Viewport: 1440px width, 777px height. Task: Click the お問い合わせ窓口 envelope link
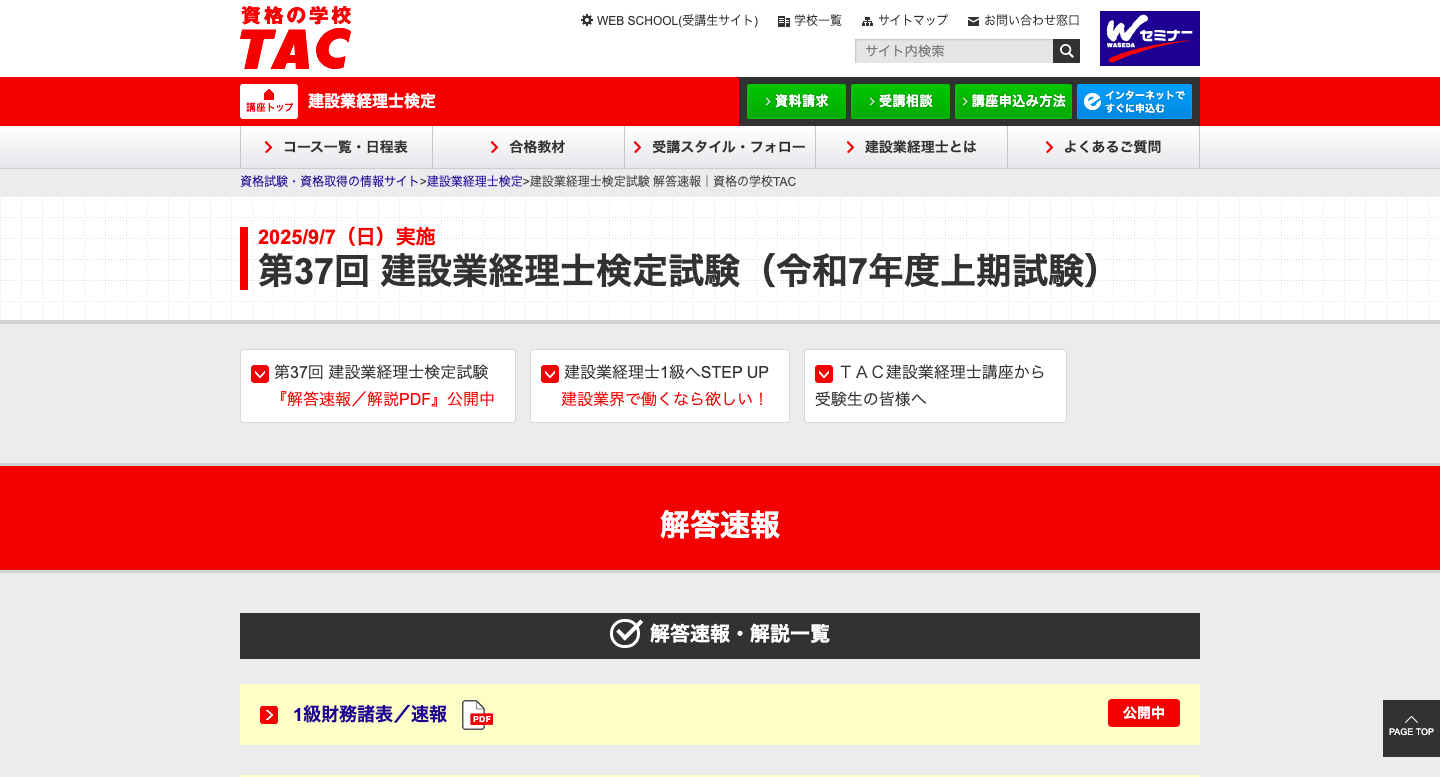coord(1023,20)
